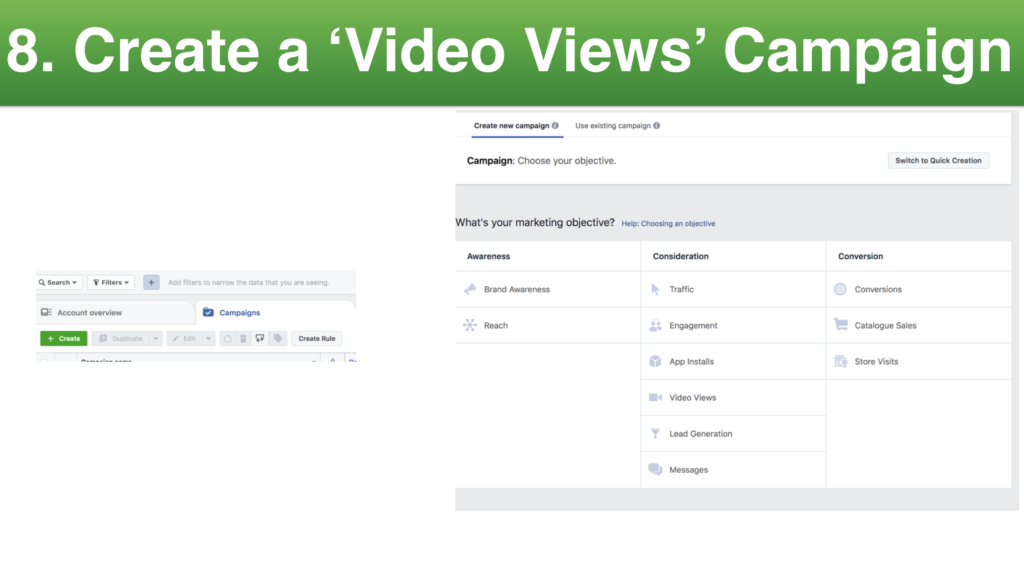Click the refresh circle icon in toolbar
Screen dimensions: 1024x573
click(227, 338)
